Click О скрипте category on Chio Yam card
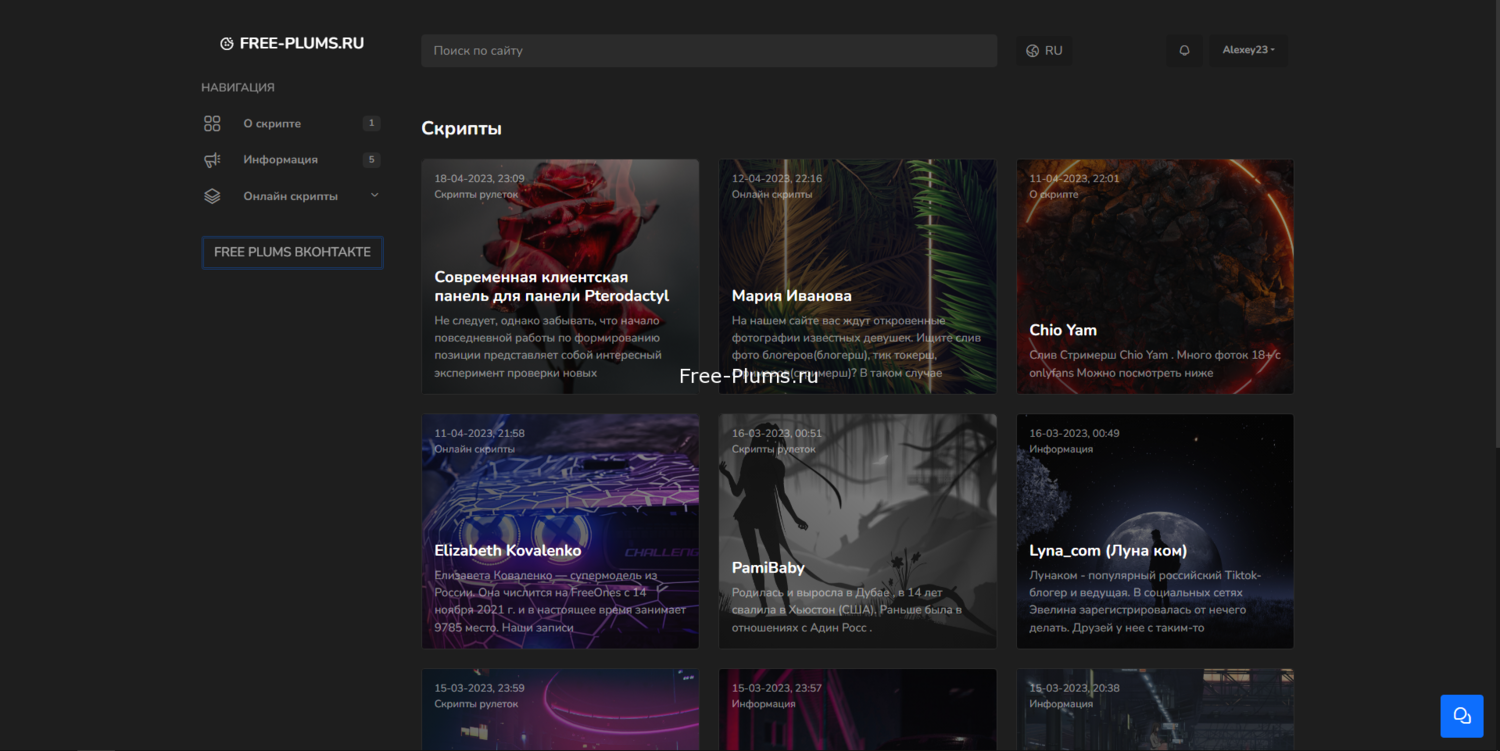This screenshot has width=1500, height=751. coord(1054,195)
